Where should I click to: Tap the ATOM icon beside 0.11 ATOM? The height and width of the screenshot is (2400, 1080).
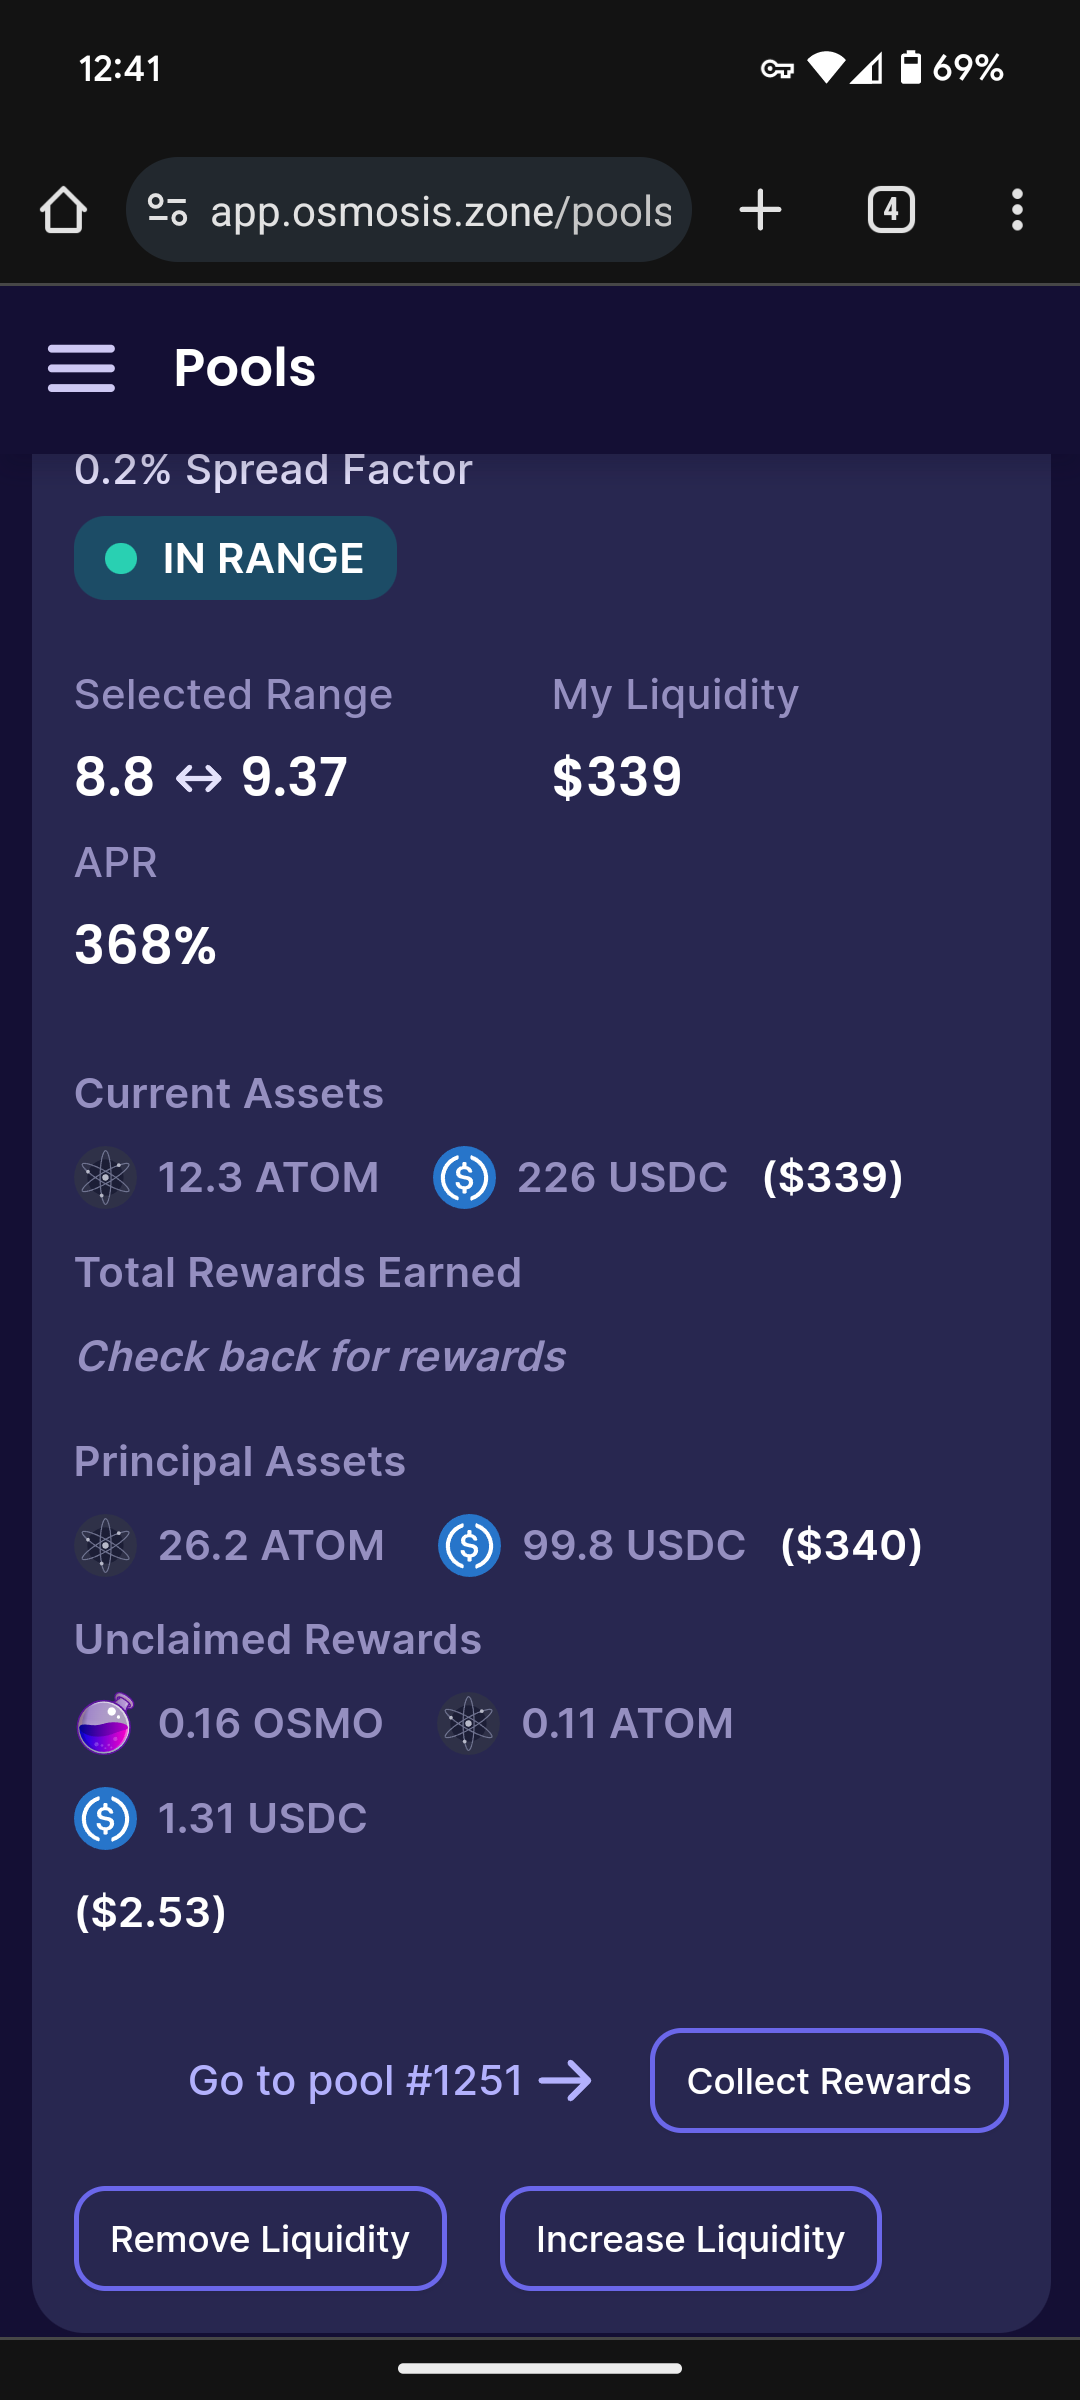(469, 1723)
